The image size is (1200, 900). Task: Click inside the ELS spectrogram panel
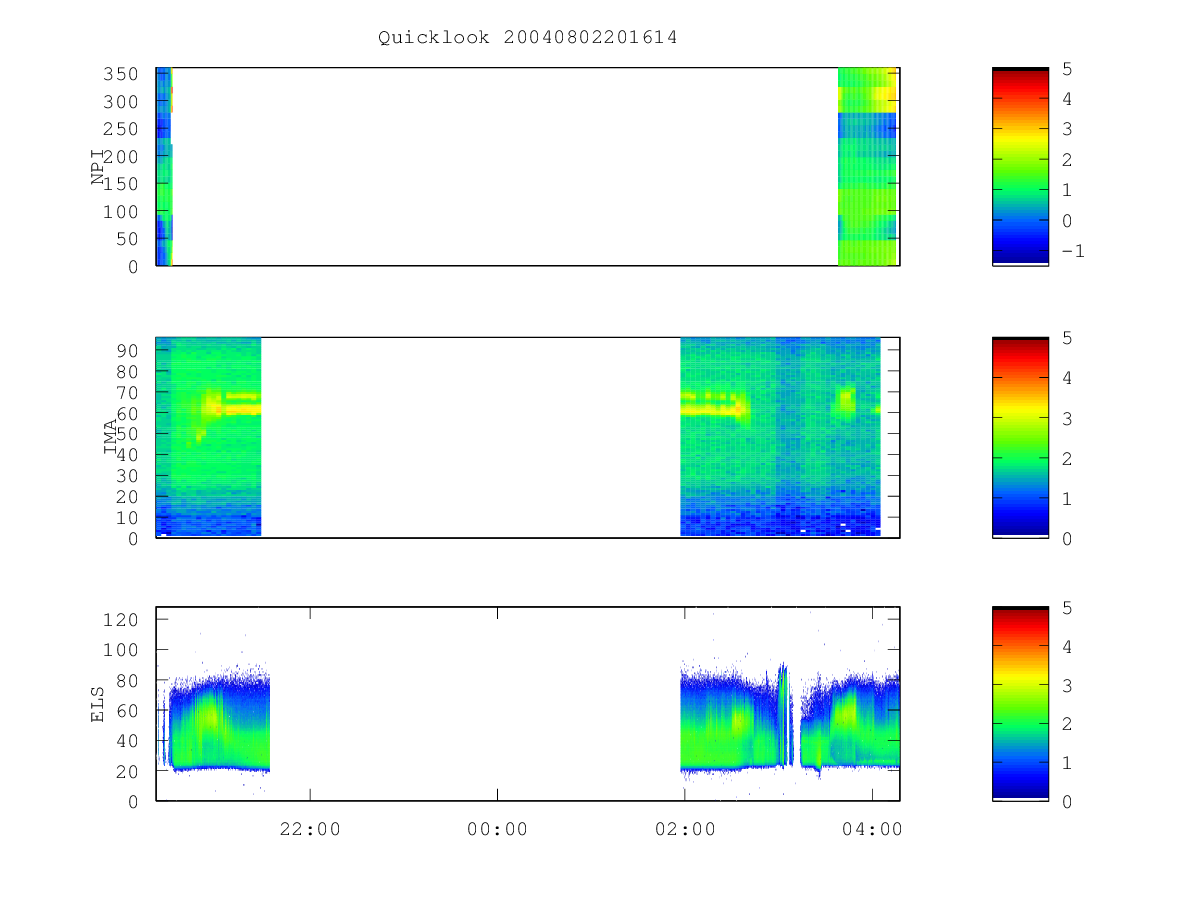[x=528, y=704]
